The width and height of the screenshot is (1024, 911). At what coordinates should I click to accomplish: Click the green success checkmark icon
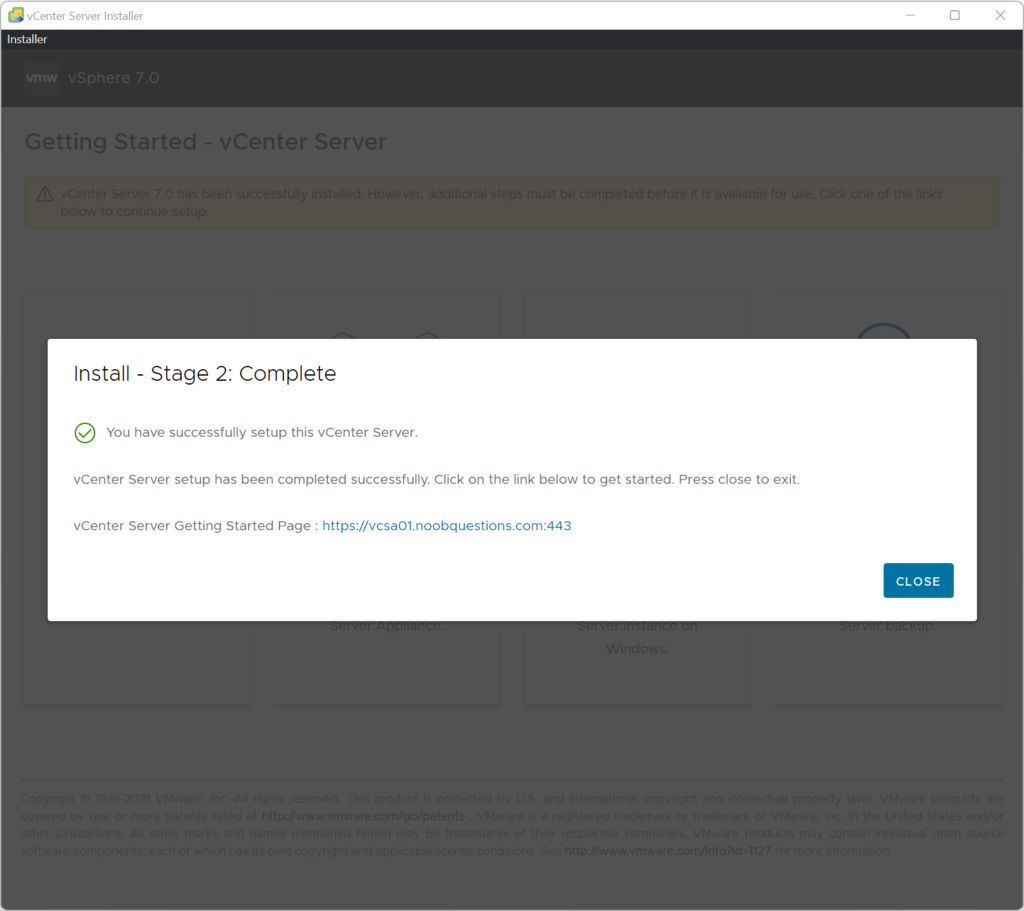tap(85, 432)
